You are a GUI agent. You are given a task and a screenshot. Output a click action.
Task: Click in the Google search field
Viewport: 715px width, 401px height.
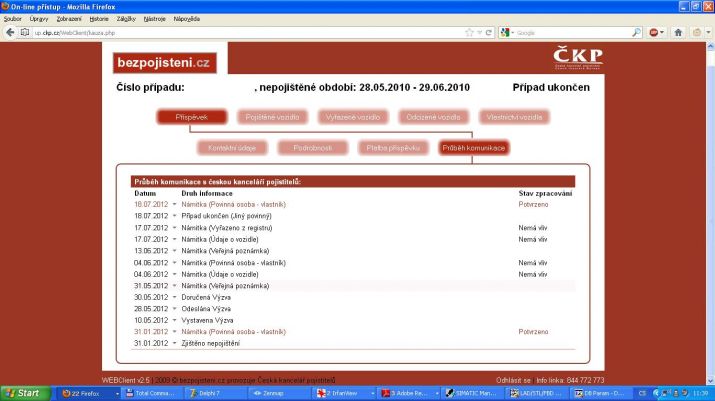click(573, 33)
